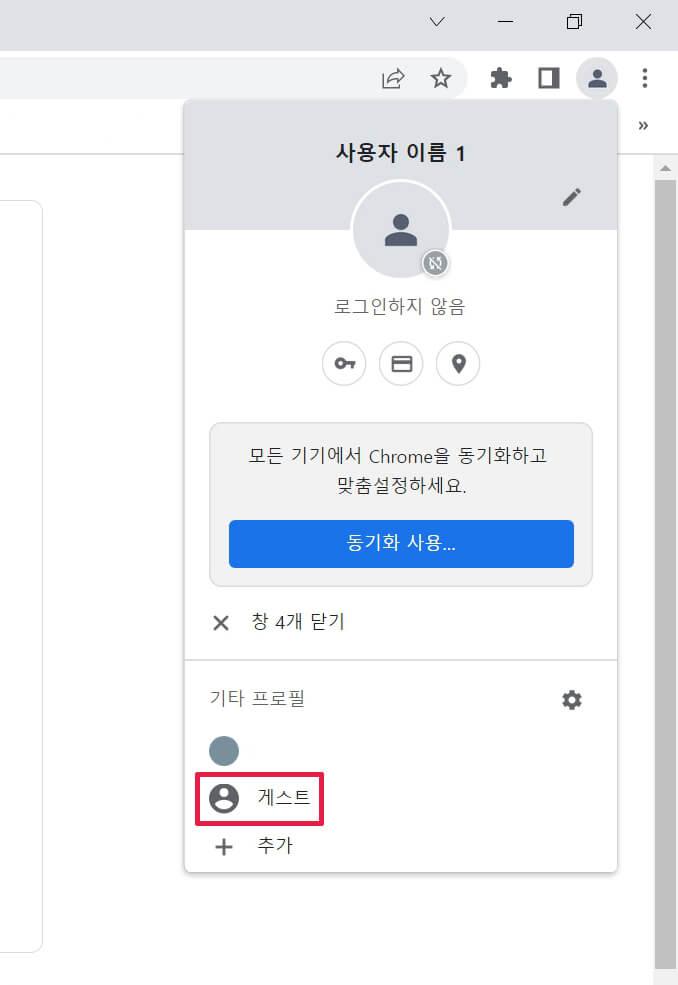Viewport: 678px width, 985px height.
Task: Open the addresses location pin icon
Action: tap(458, 363)
